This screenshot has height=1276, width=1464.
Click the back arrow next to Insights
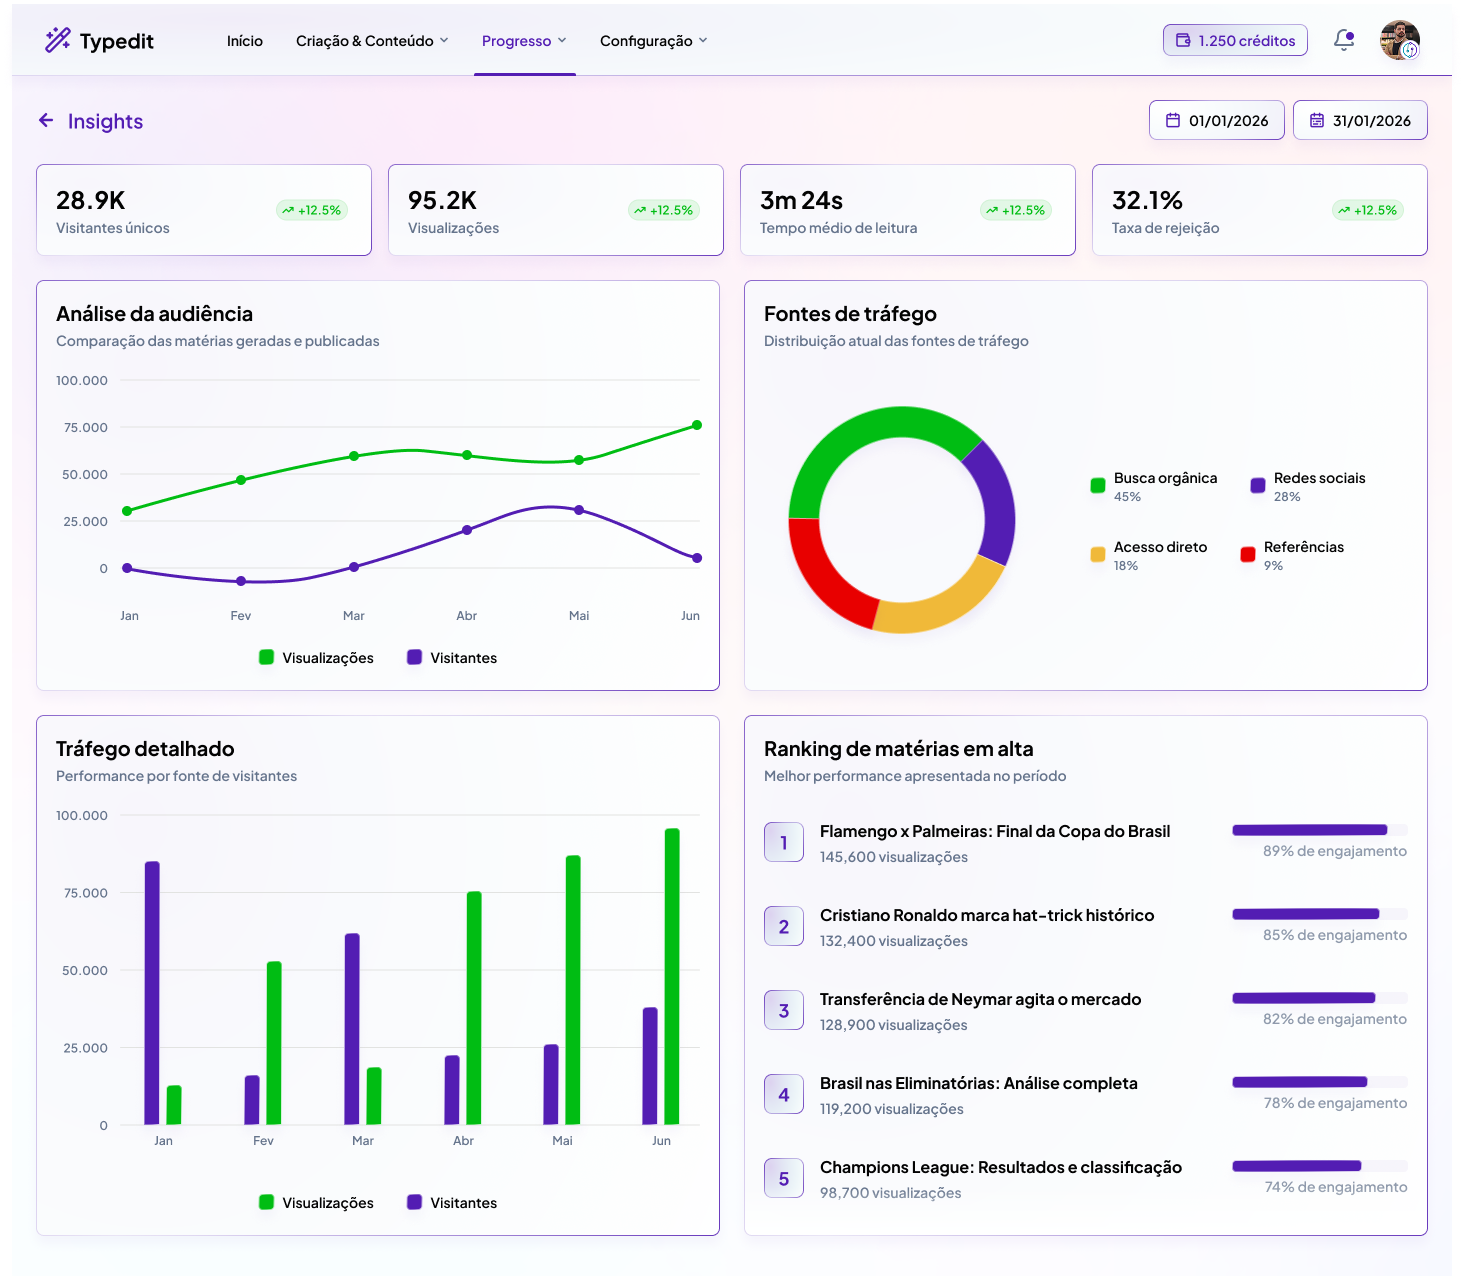(x=46, y=121)
